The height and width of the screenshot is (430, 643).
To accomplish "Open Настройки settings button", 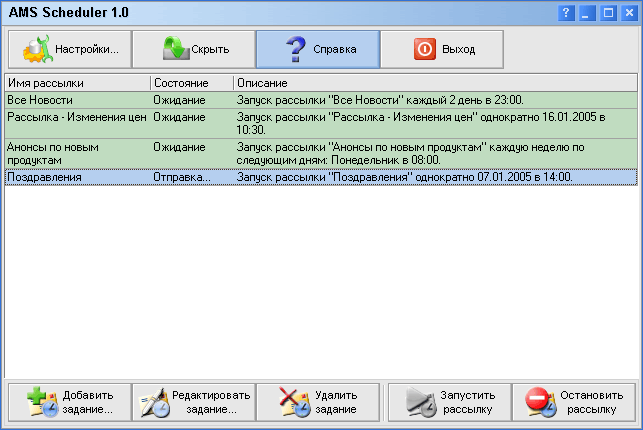I will [69, 48].
